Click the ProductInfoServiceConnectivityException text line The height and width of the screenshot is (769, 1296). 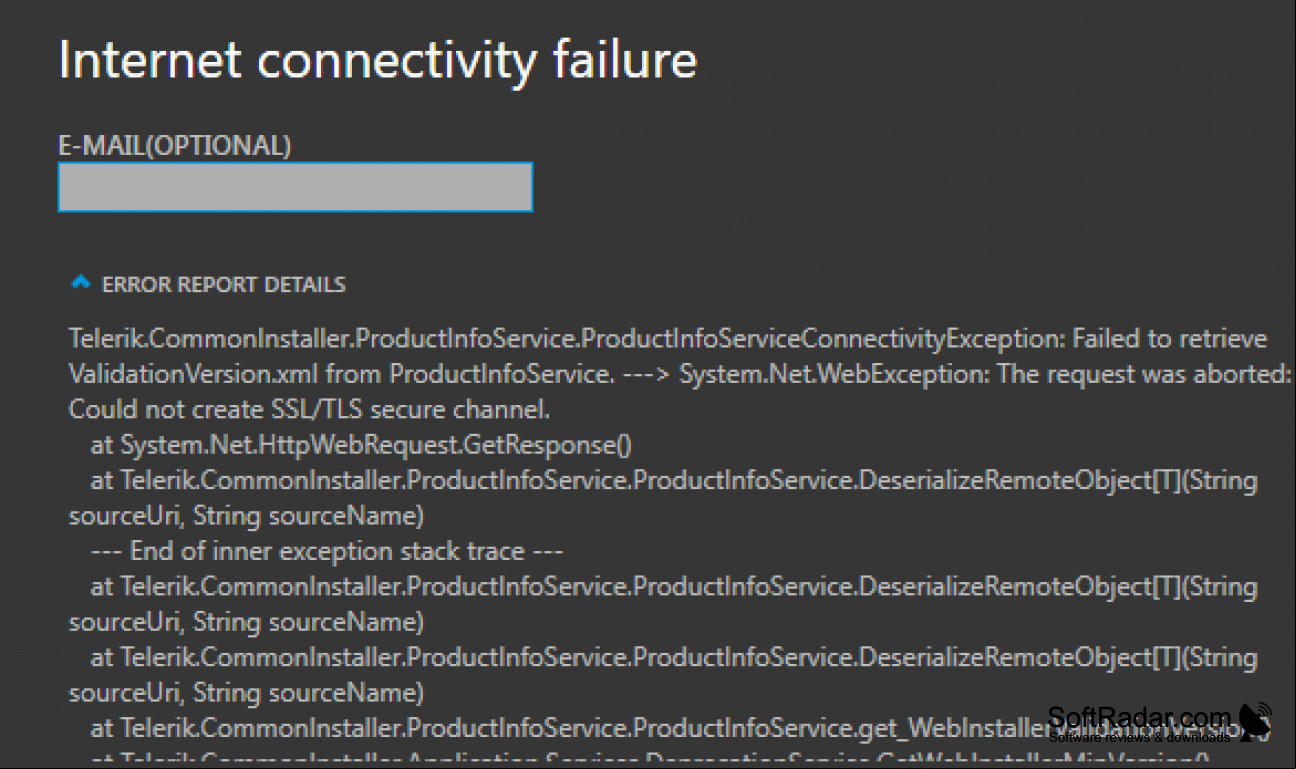tap(667, 339)
